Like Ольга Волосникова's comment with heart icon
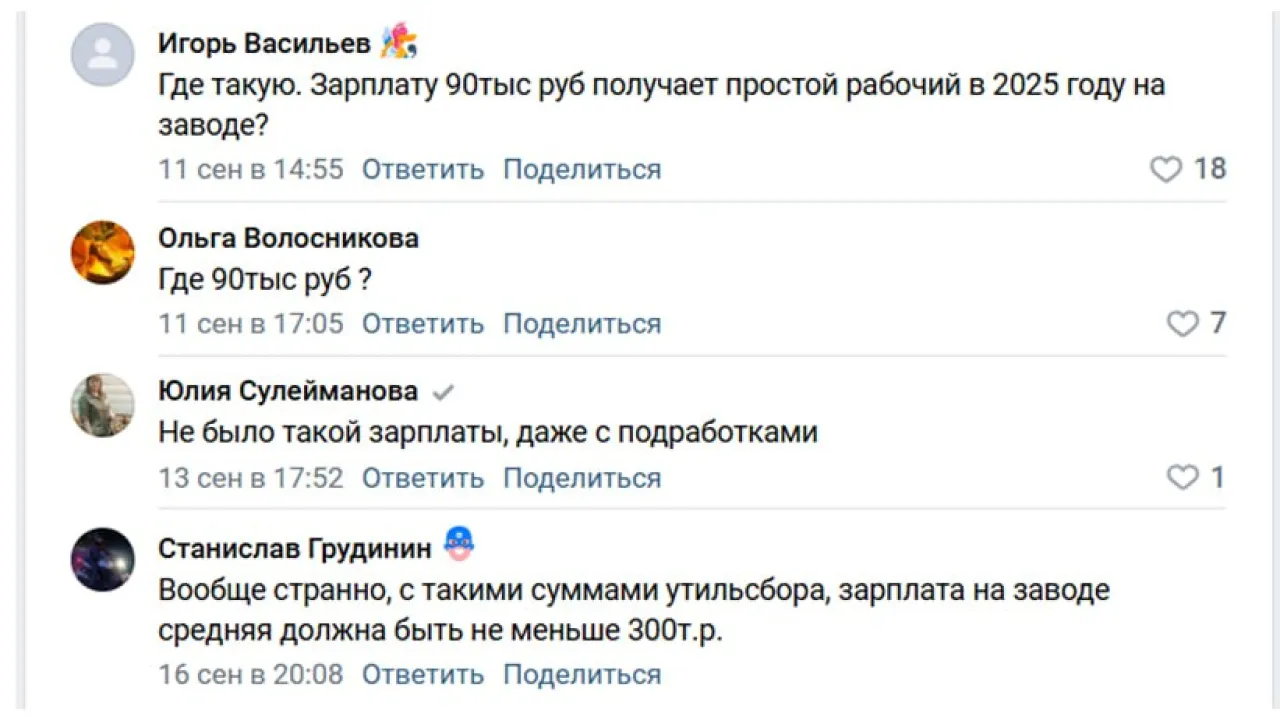The height and width of the screenshot is (720, 1280). click(x=1182, y=324)
